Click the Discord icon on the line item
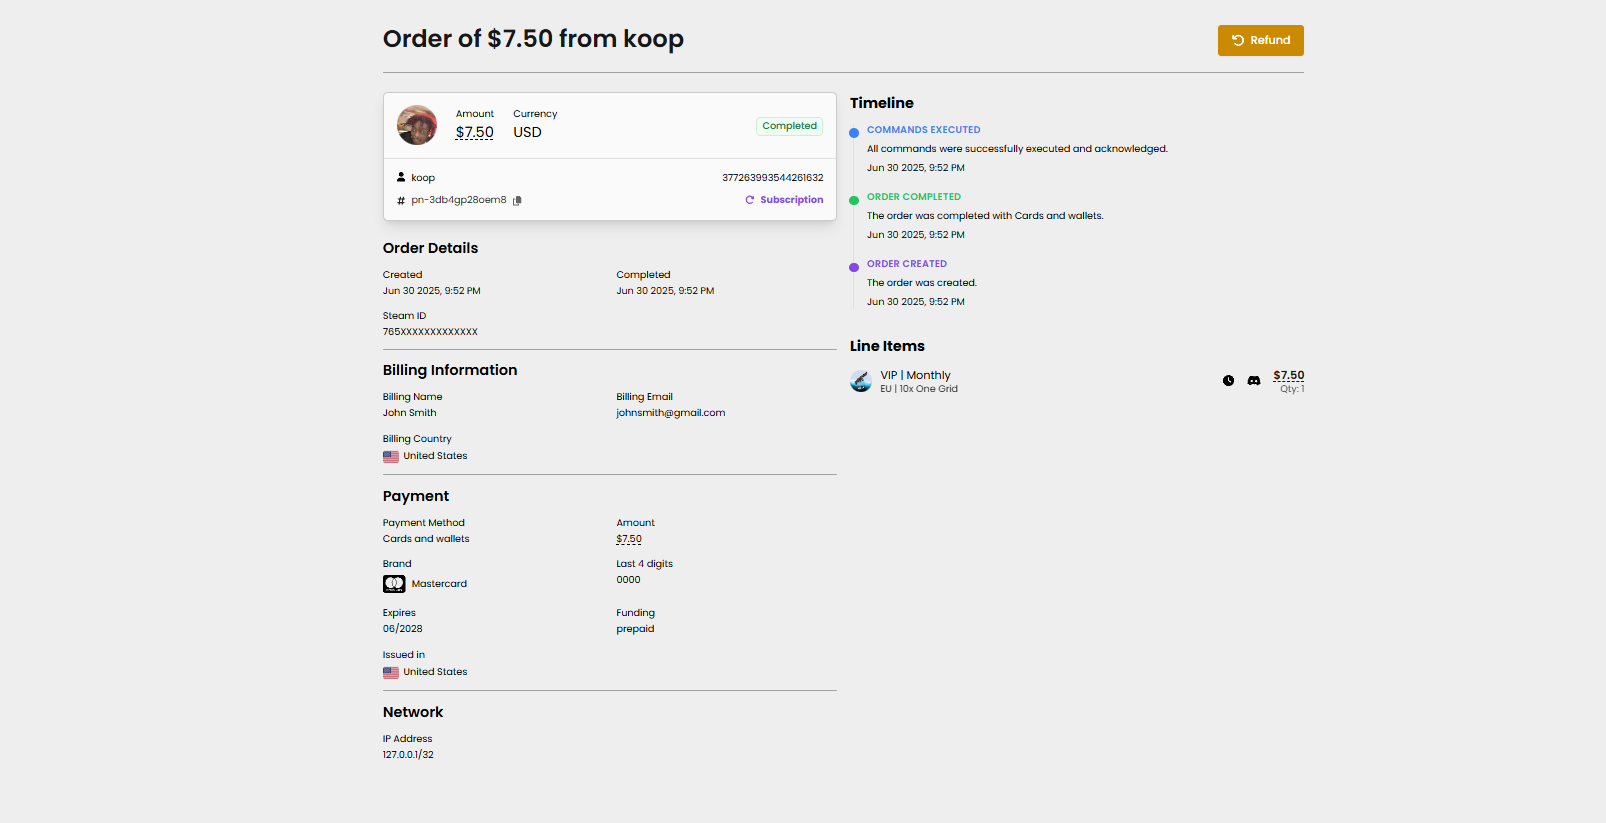1606x823 pixels. 1253,381
